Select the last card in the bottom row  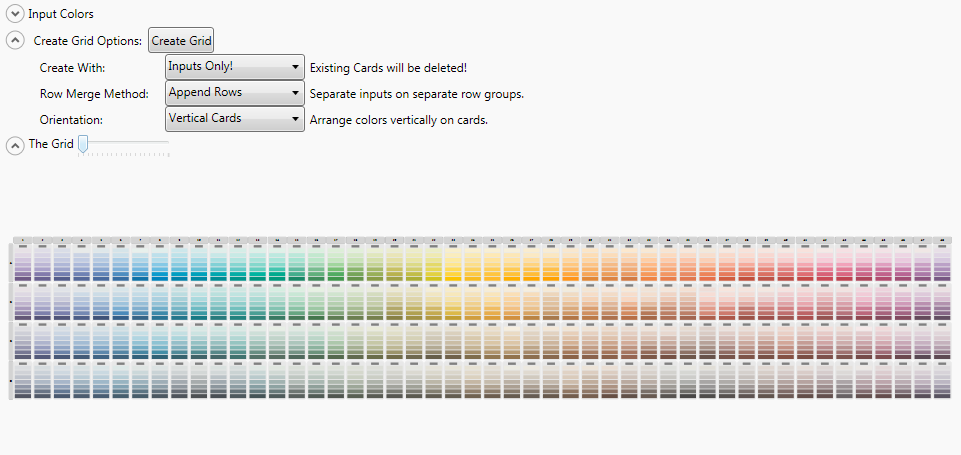click(x=942, y=380)
